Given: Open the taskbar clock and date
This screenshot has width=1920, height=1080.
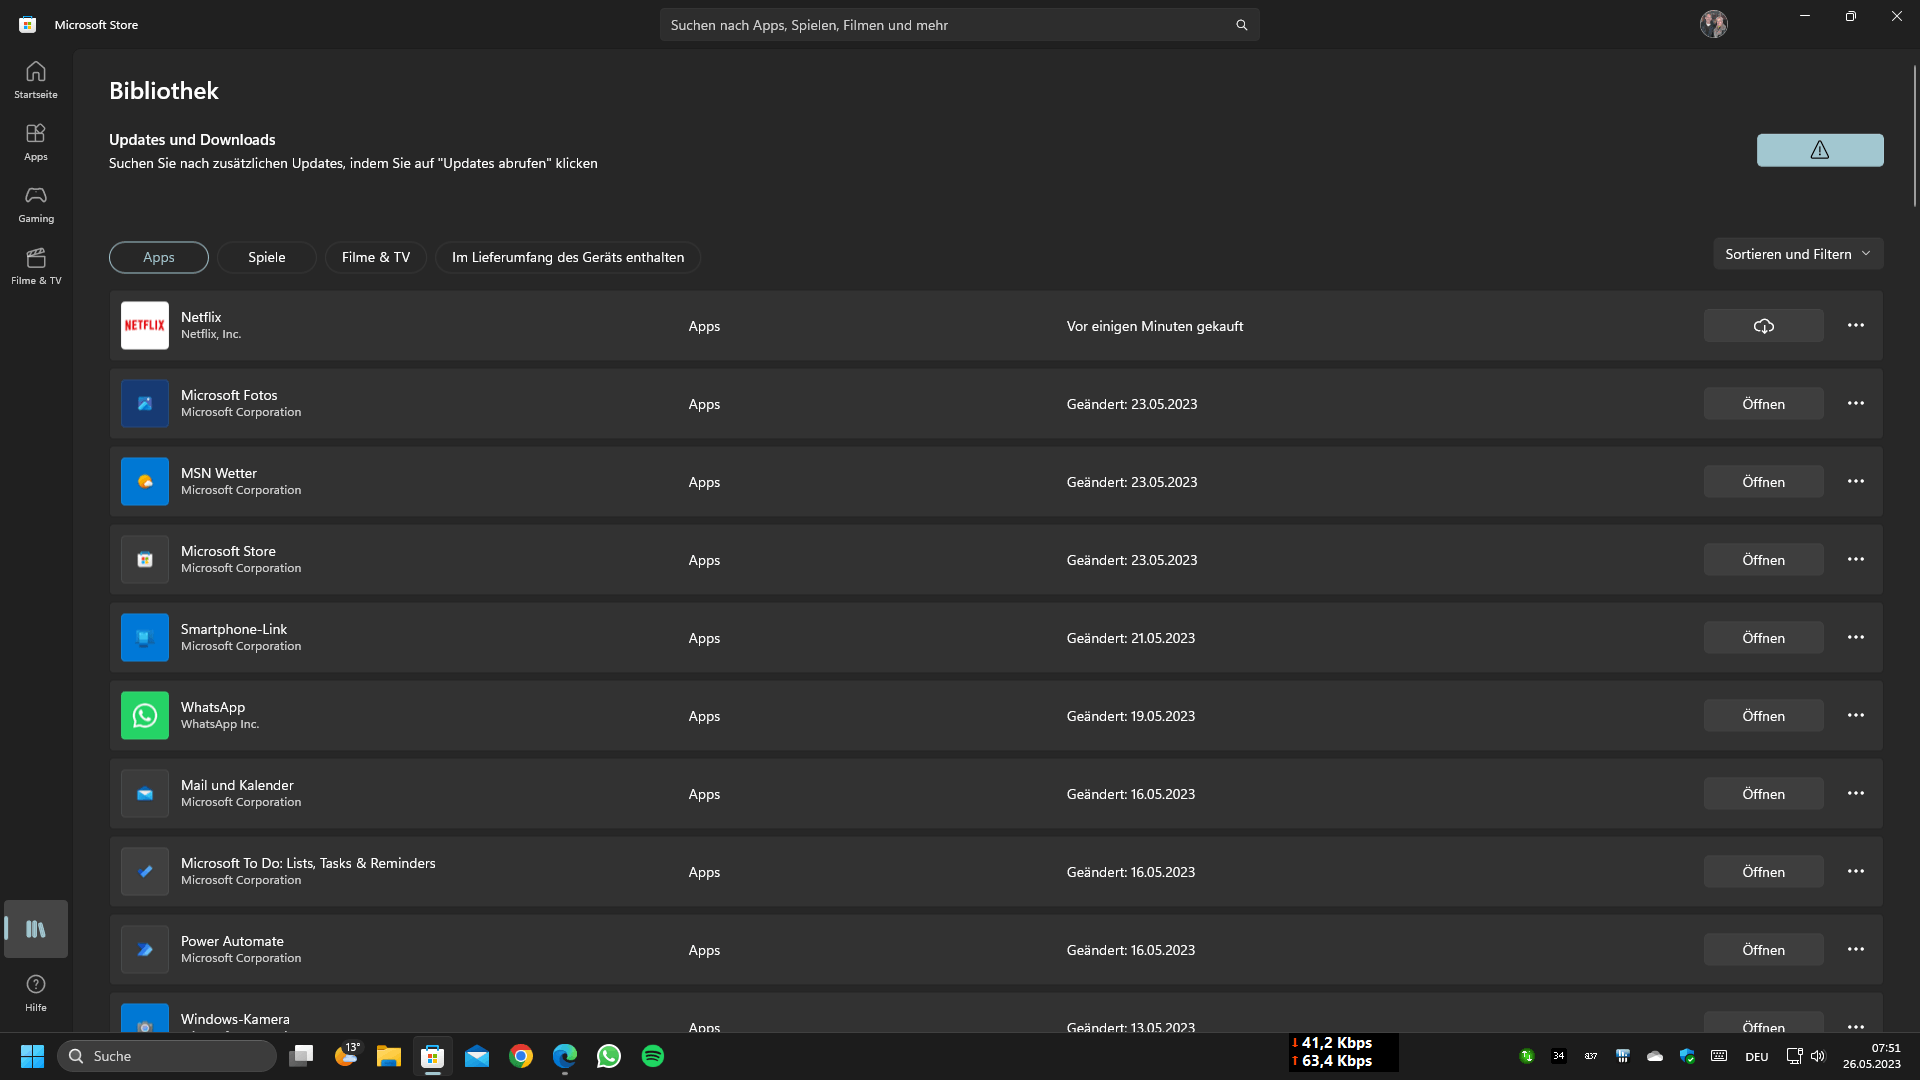Looking at the screenshot, I should (1872, 1056).
